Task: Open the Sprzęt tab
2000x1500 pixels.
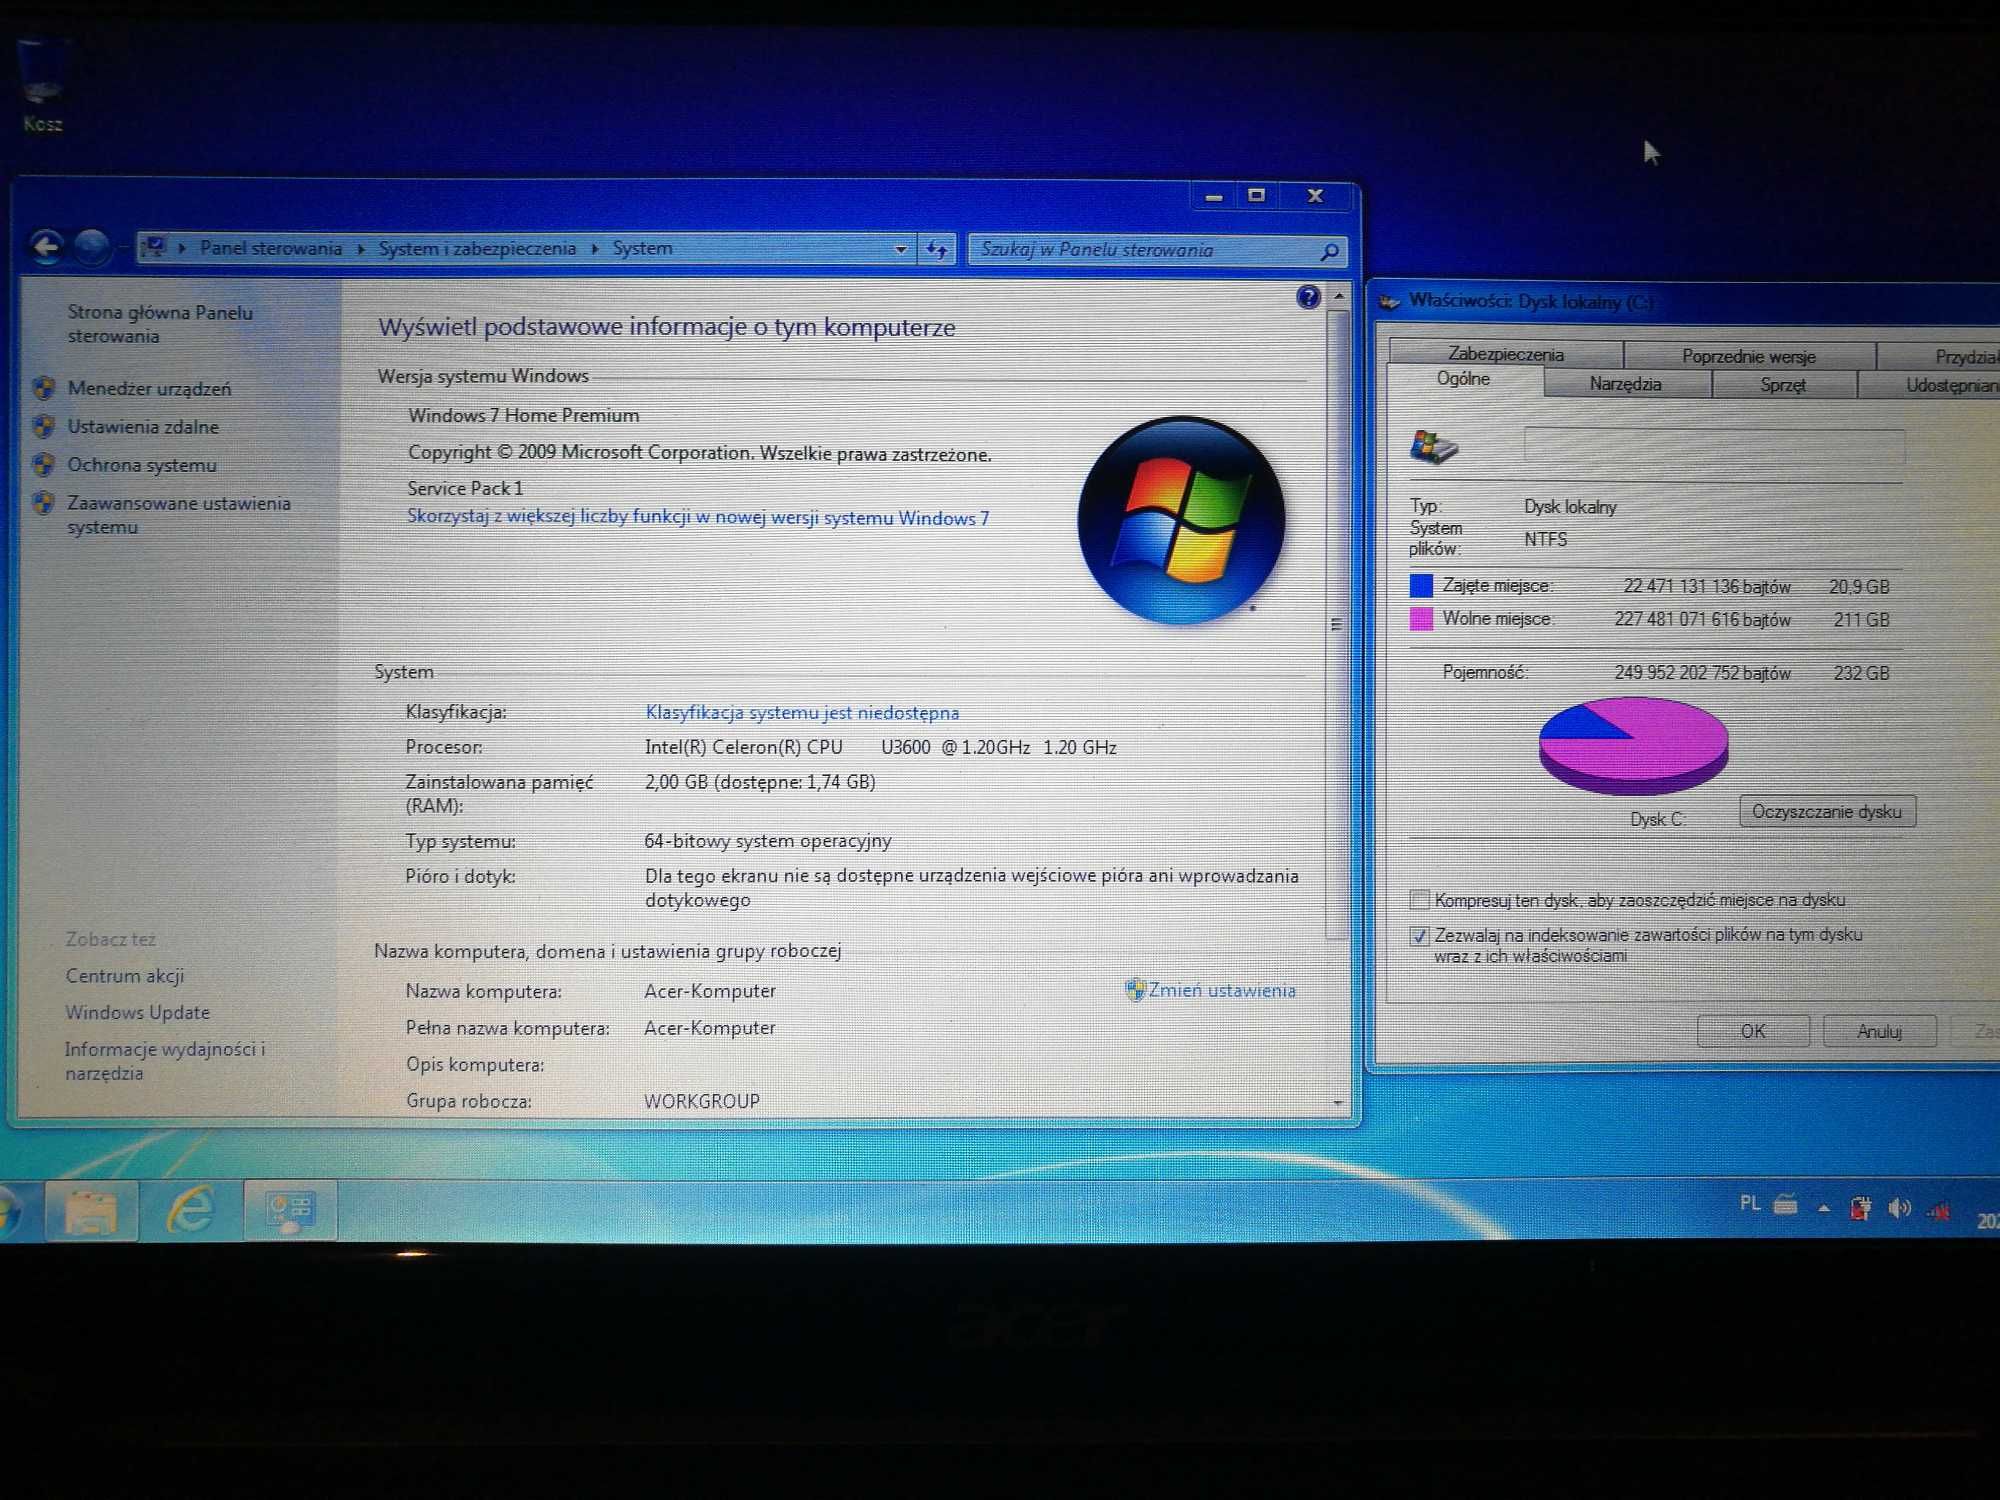Action: pyautogui.click(x=1783, y=385)
